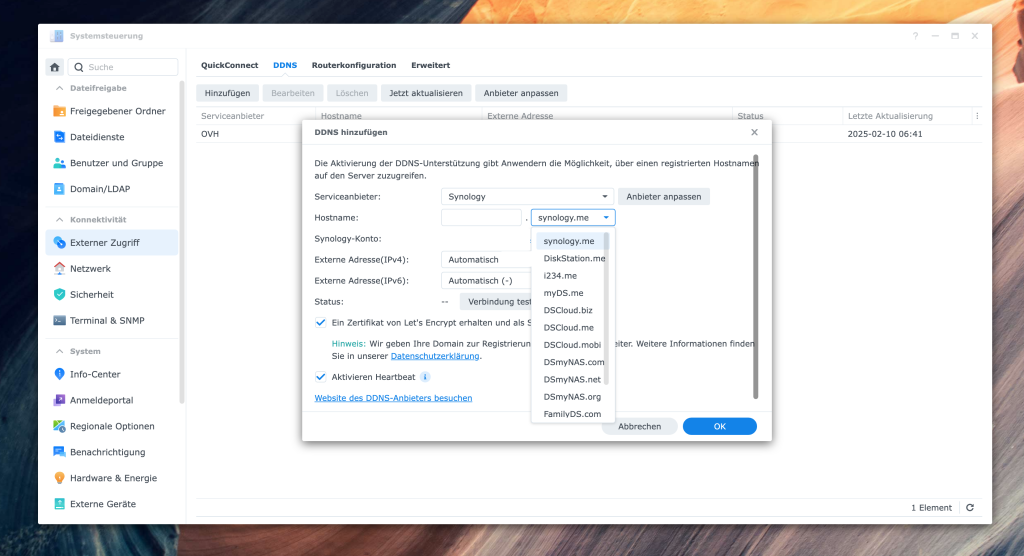This screenshot has height=556, width=1024.
Task: Click the Abbrechen button
Action: [x=639, y=426]
